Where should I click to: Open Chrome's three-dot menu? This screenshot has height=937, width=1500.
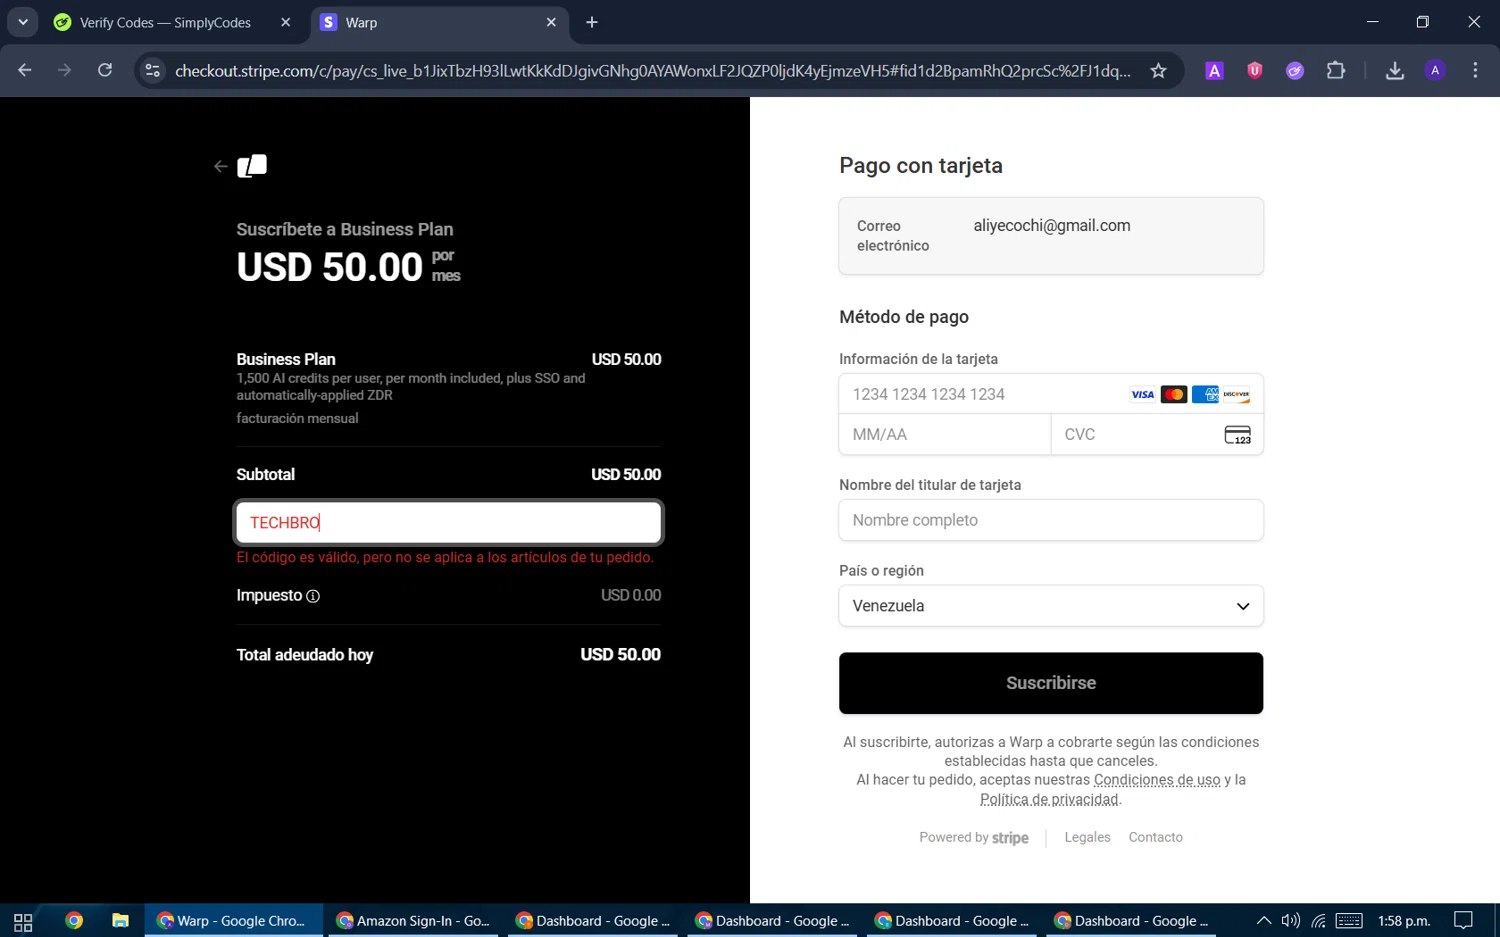[x=1475, y=70]
